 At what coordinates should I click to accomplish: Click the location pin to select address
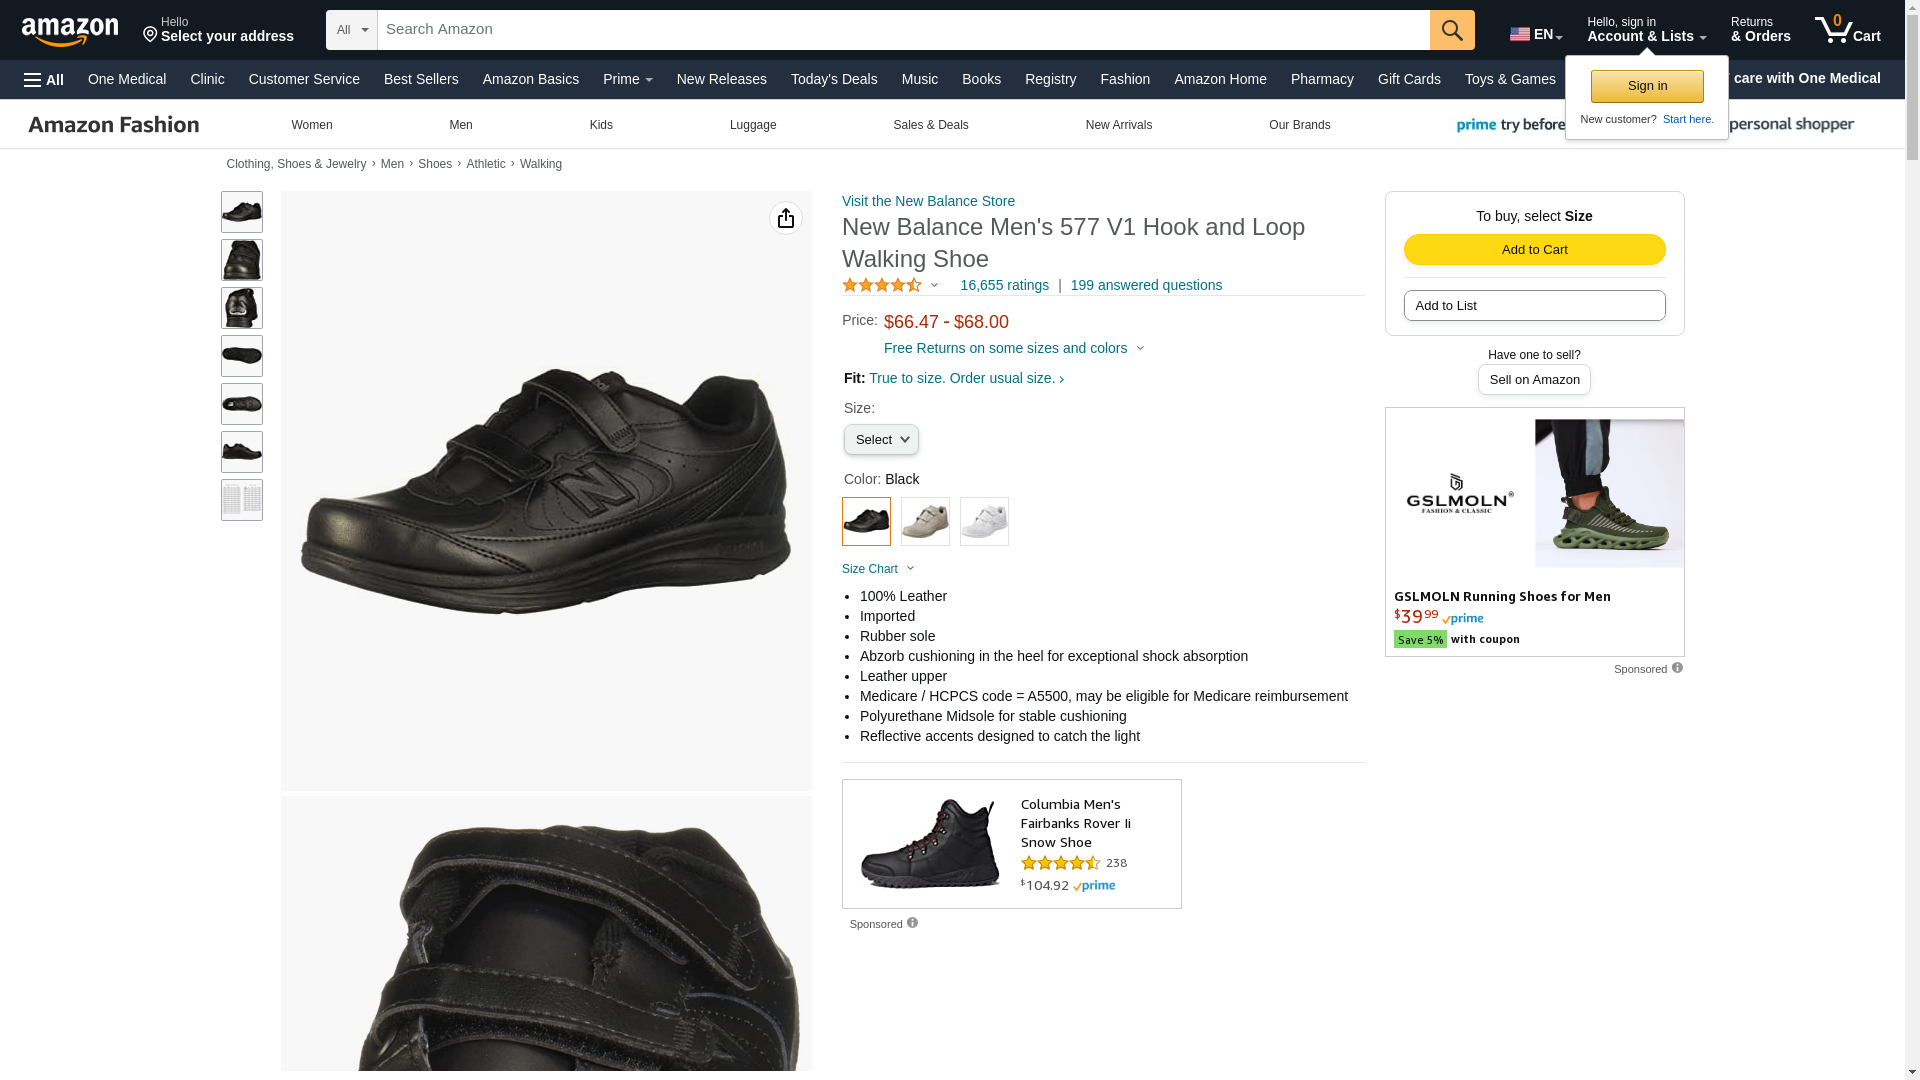[151, 35]
